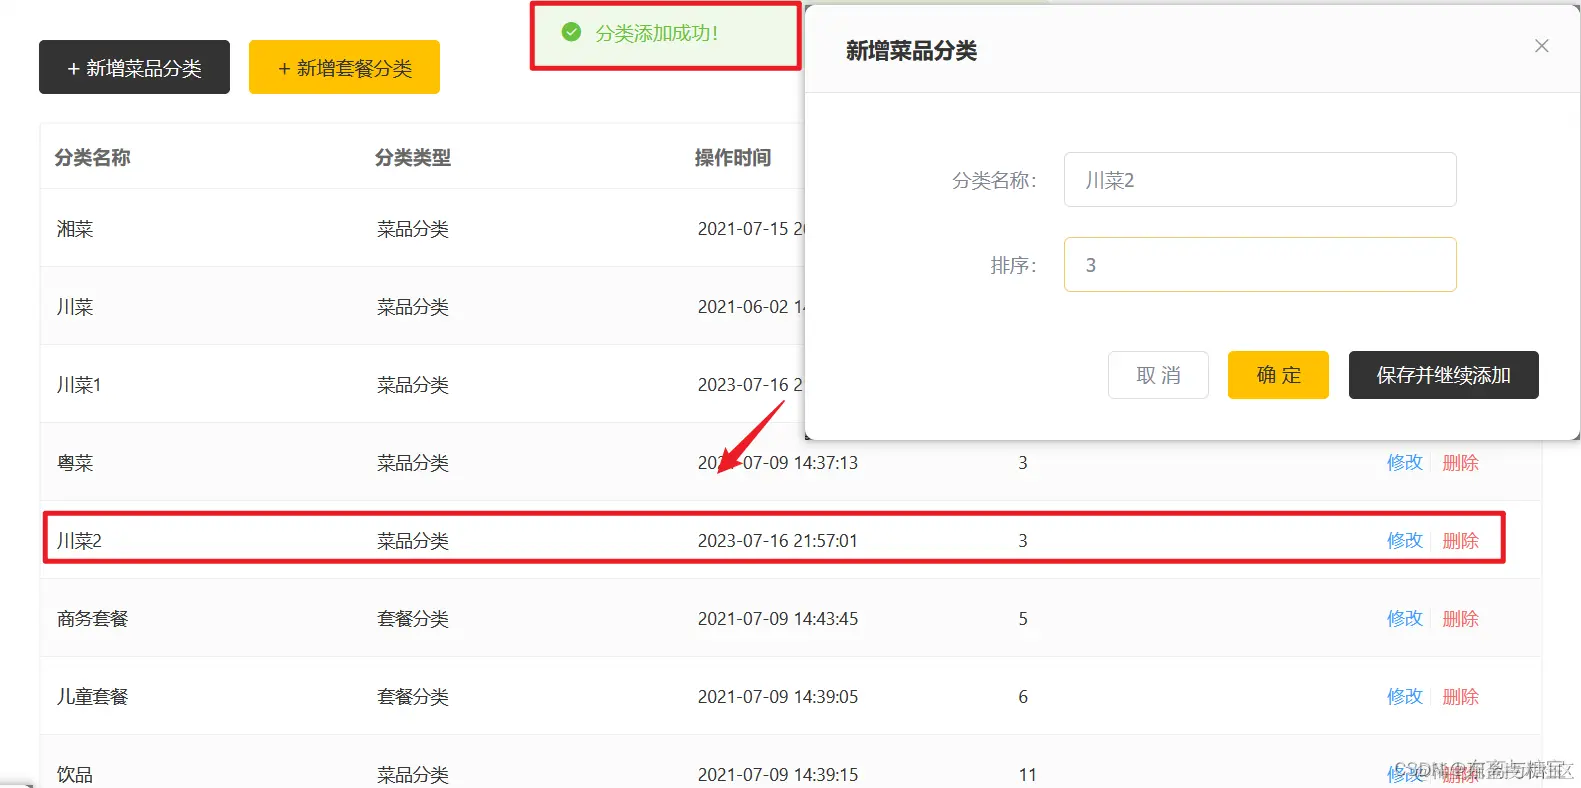This screenshot has height=788, width=1581.
Task: Click timestamp 2021-07-09 14:43:45
Action: (x=777, y=619)
